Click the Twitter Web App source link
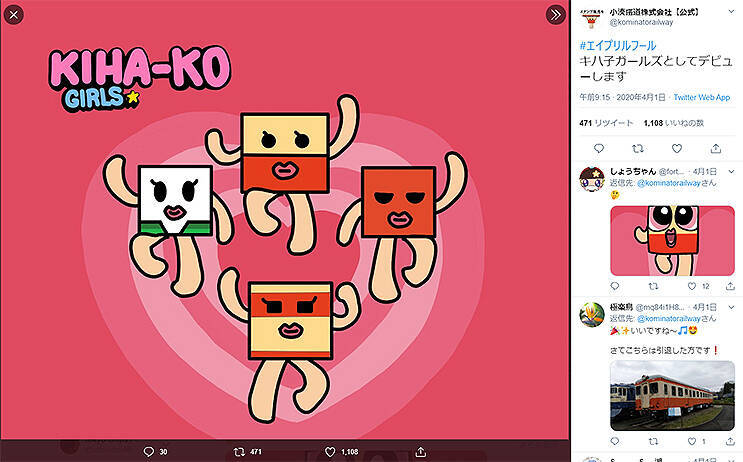The height and width of the screenshot is (462, 743). pyautogui.click(x=699, y=97)
